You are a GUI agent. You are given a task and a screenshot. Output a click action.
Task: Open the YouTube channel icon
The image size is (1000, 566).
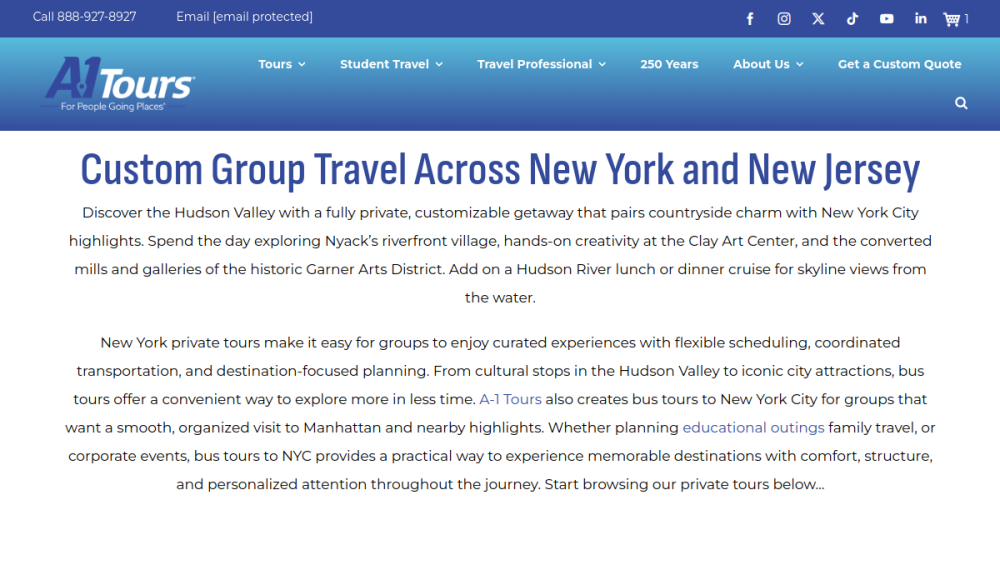click(x=886, y=19)
